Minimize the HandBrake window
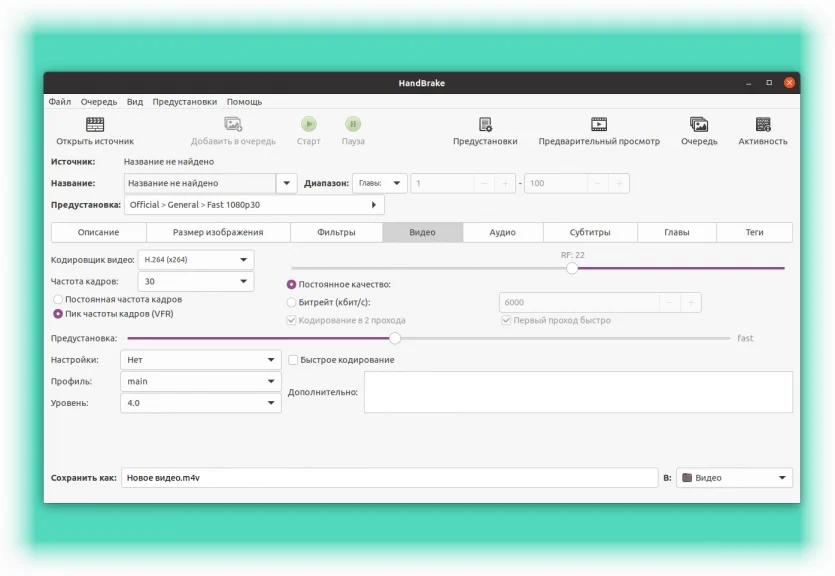This screenshot has height=576, width=835. click(748, 83)
